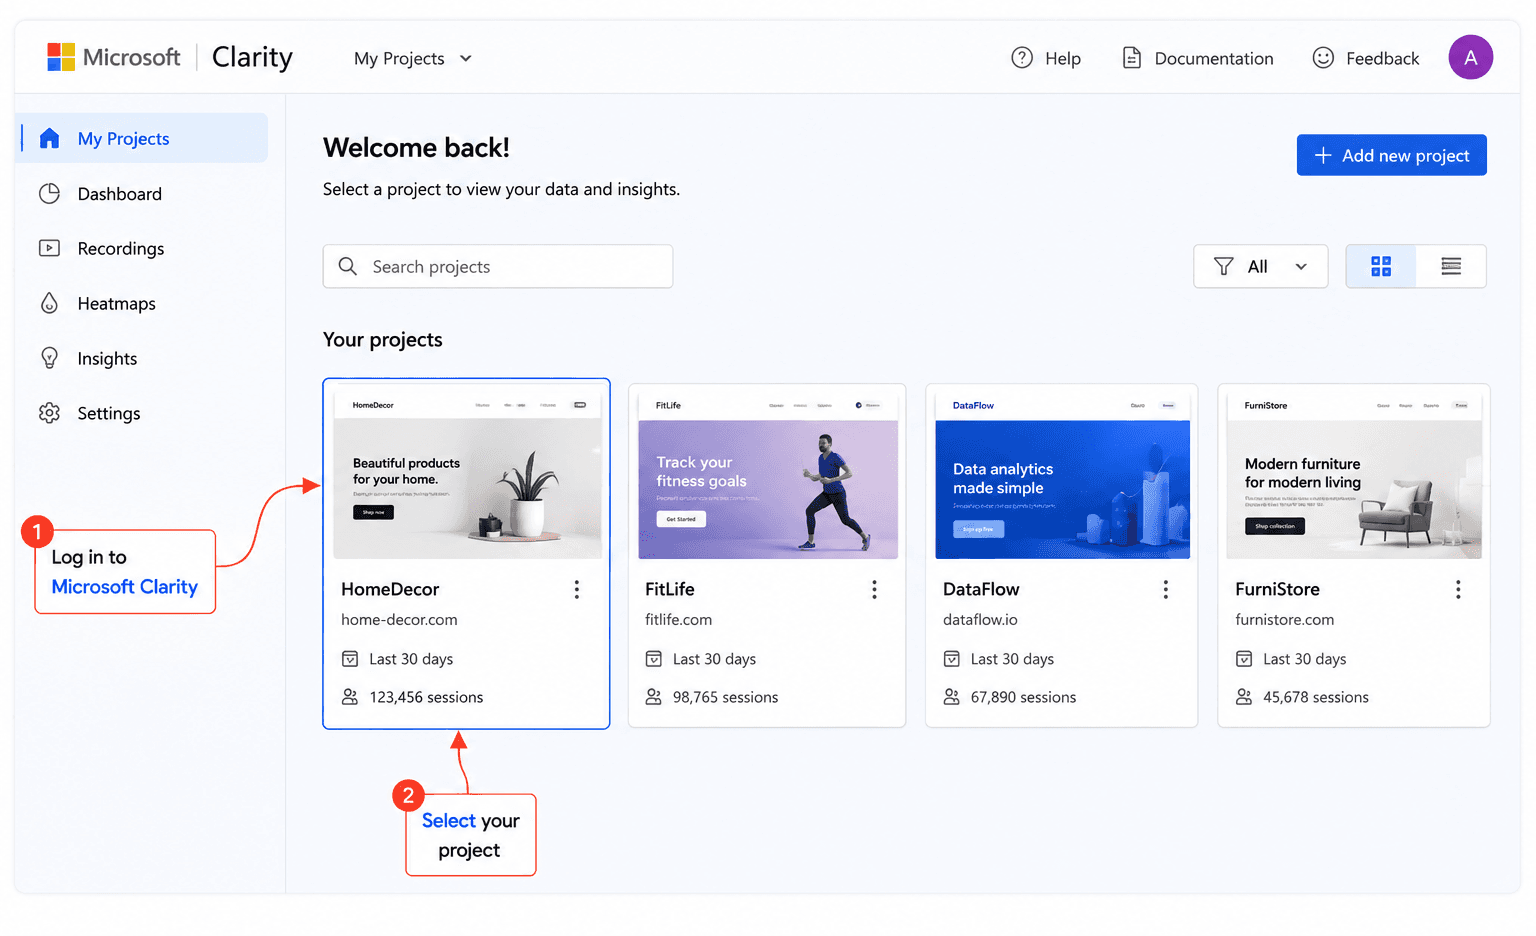Click FitLife sessions people icon
The height and width of the screenshot is (936, 1536).
click(x=653, y=696)
